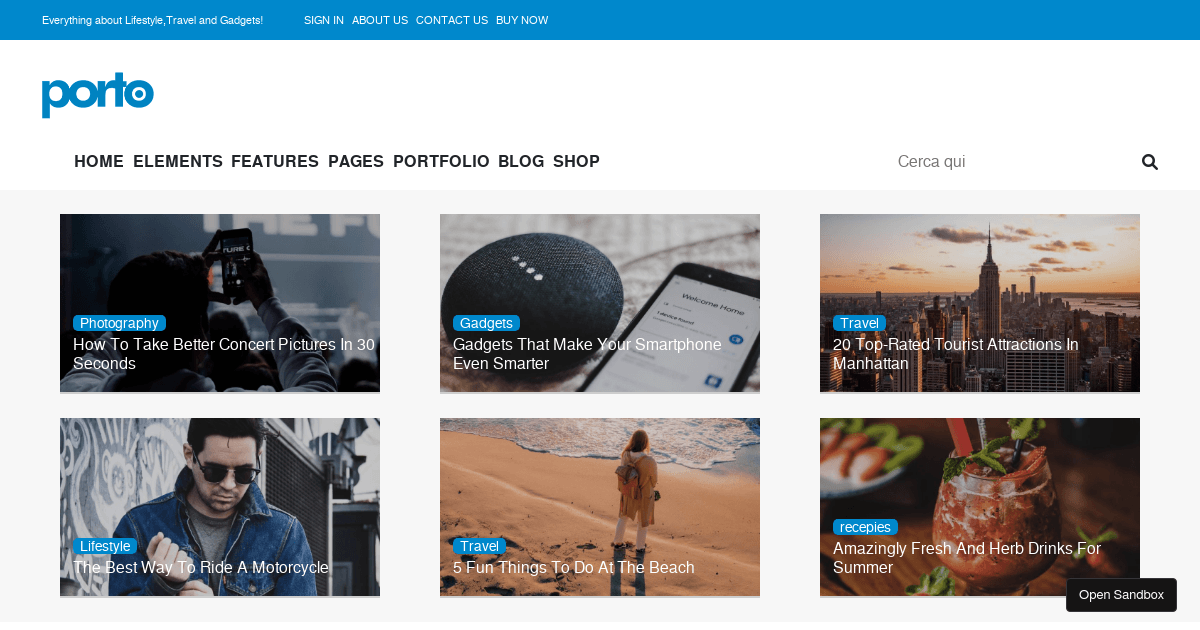
Task: Click the Open Sandbox button
Action: tap(1121, 595)
